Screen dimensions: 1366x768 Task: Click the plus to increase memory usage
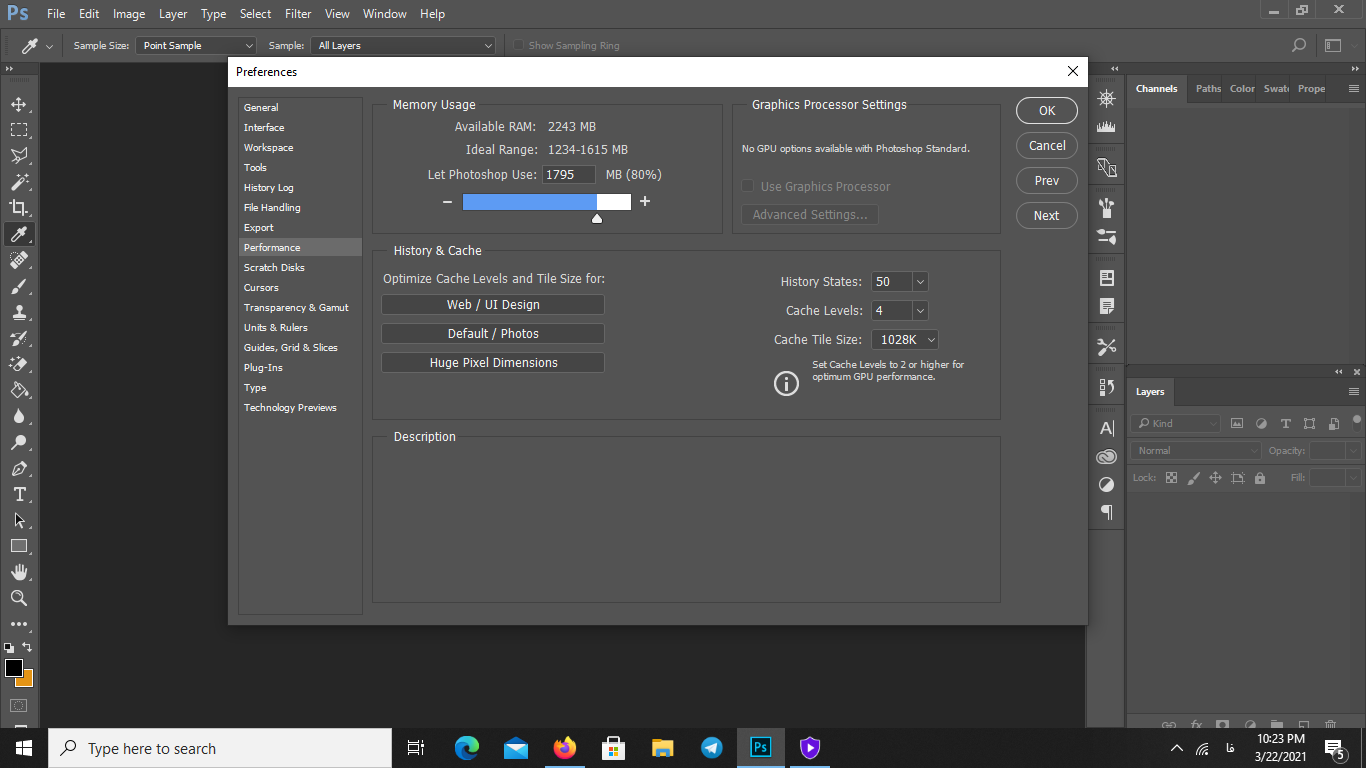[645, 201]
